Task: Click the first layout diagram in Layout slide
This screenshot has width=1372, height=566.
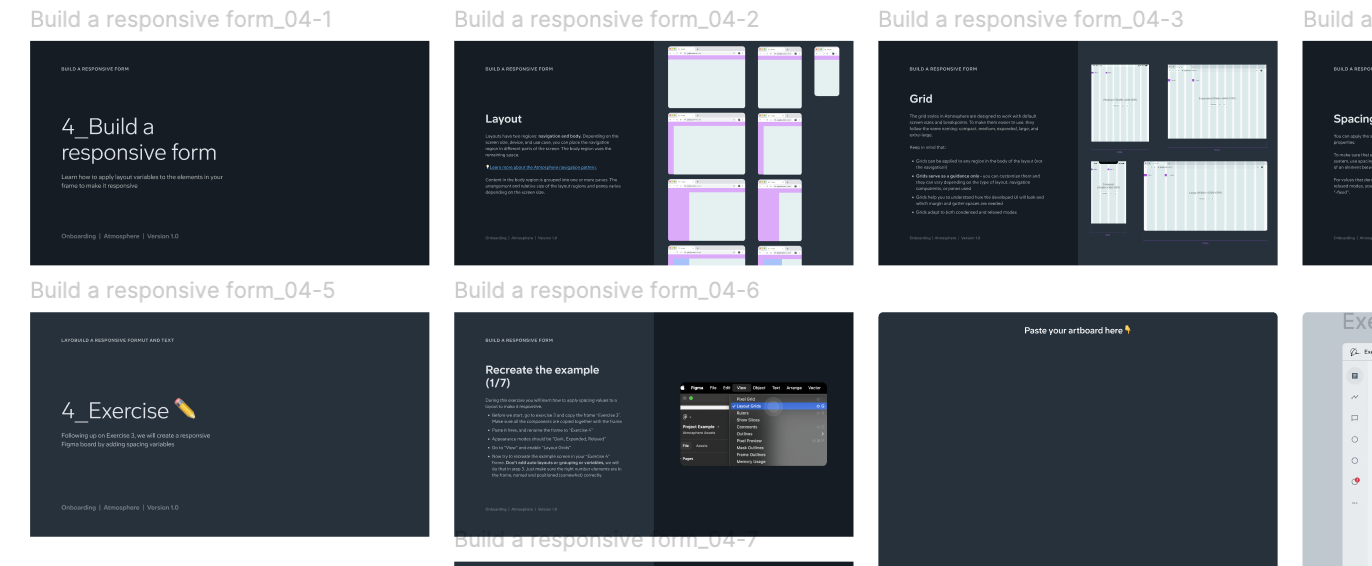Action: pos(706,76)
